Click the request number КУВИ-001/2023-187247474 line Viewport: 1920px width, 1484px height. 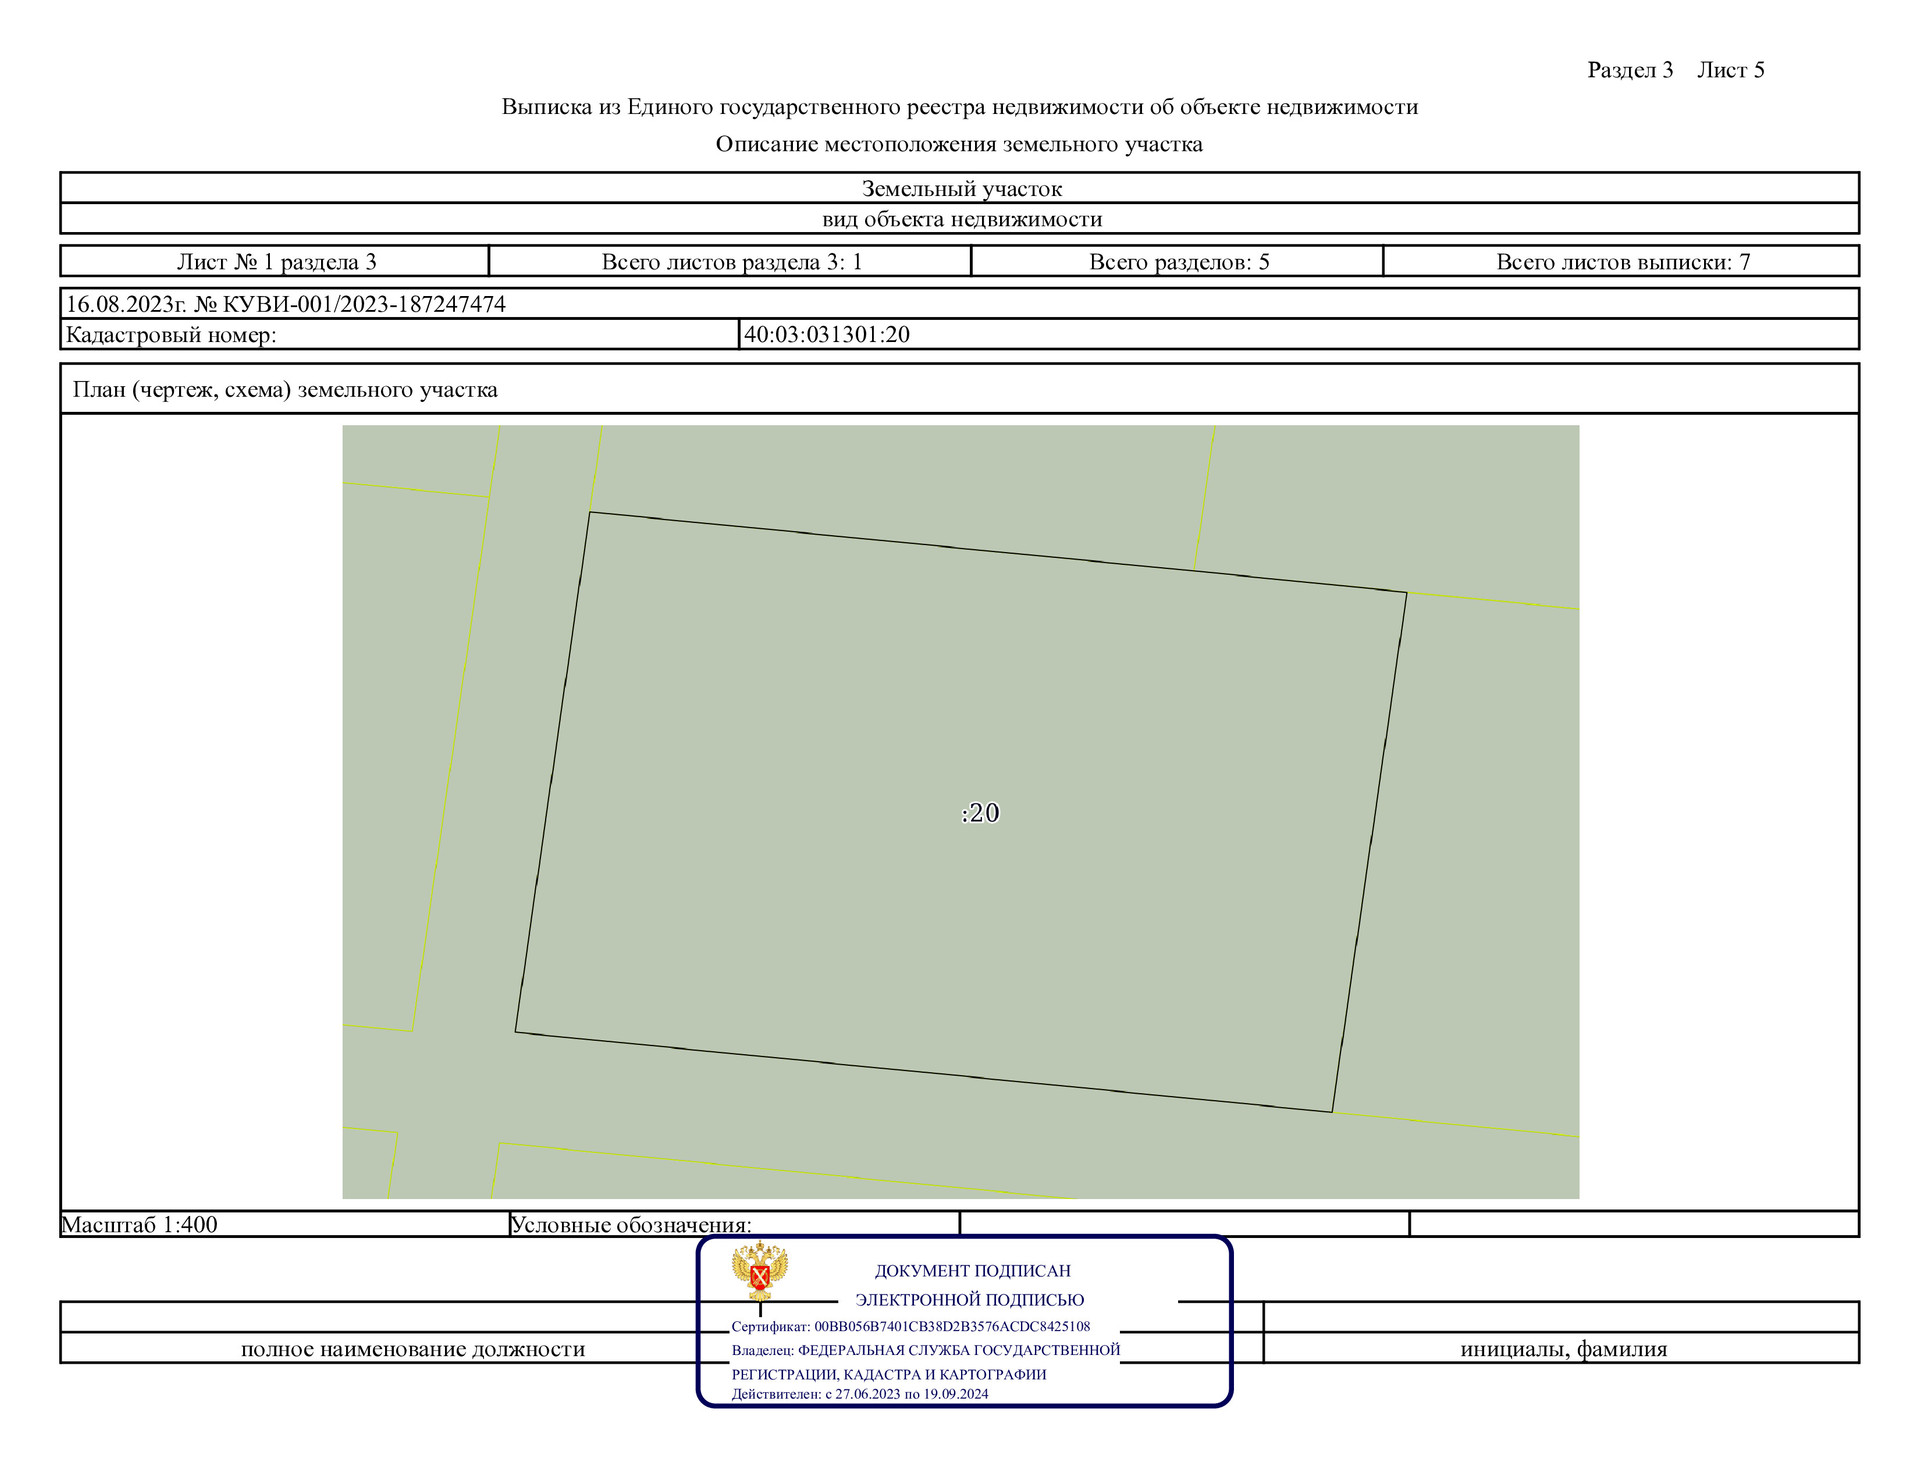(286, 304)
